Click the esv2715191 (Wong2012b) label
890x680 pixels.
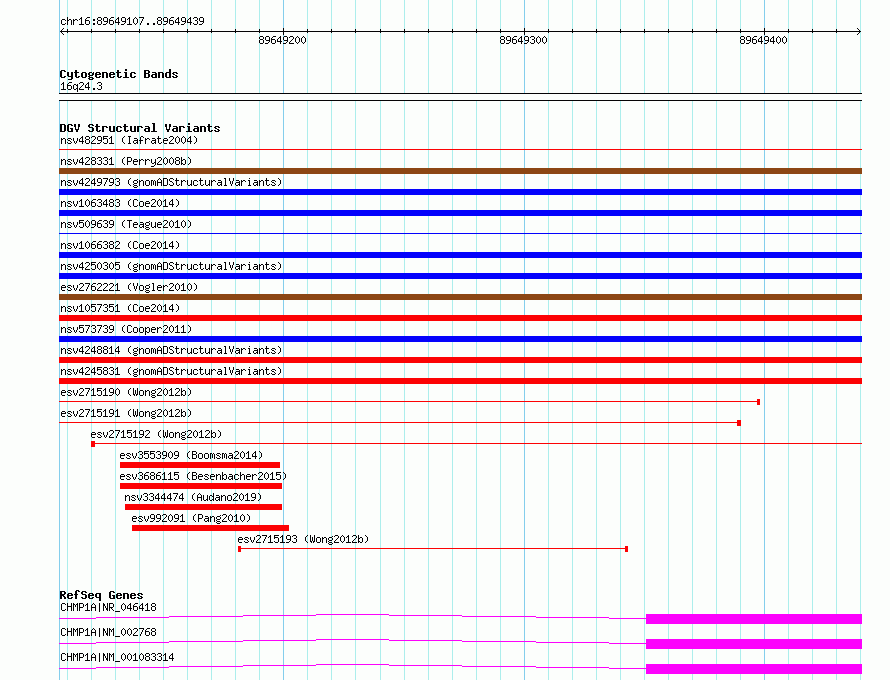pos(126,413)
